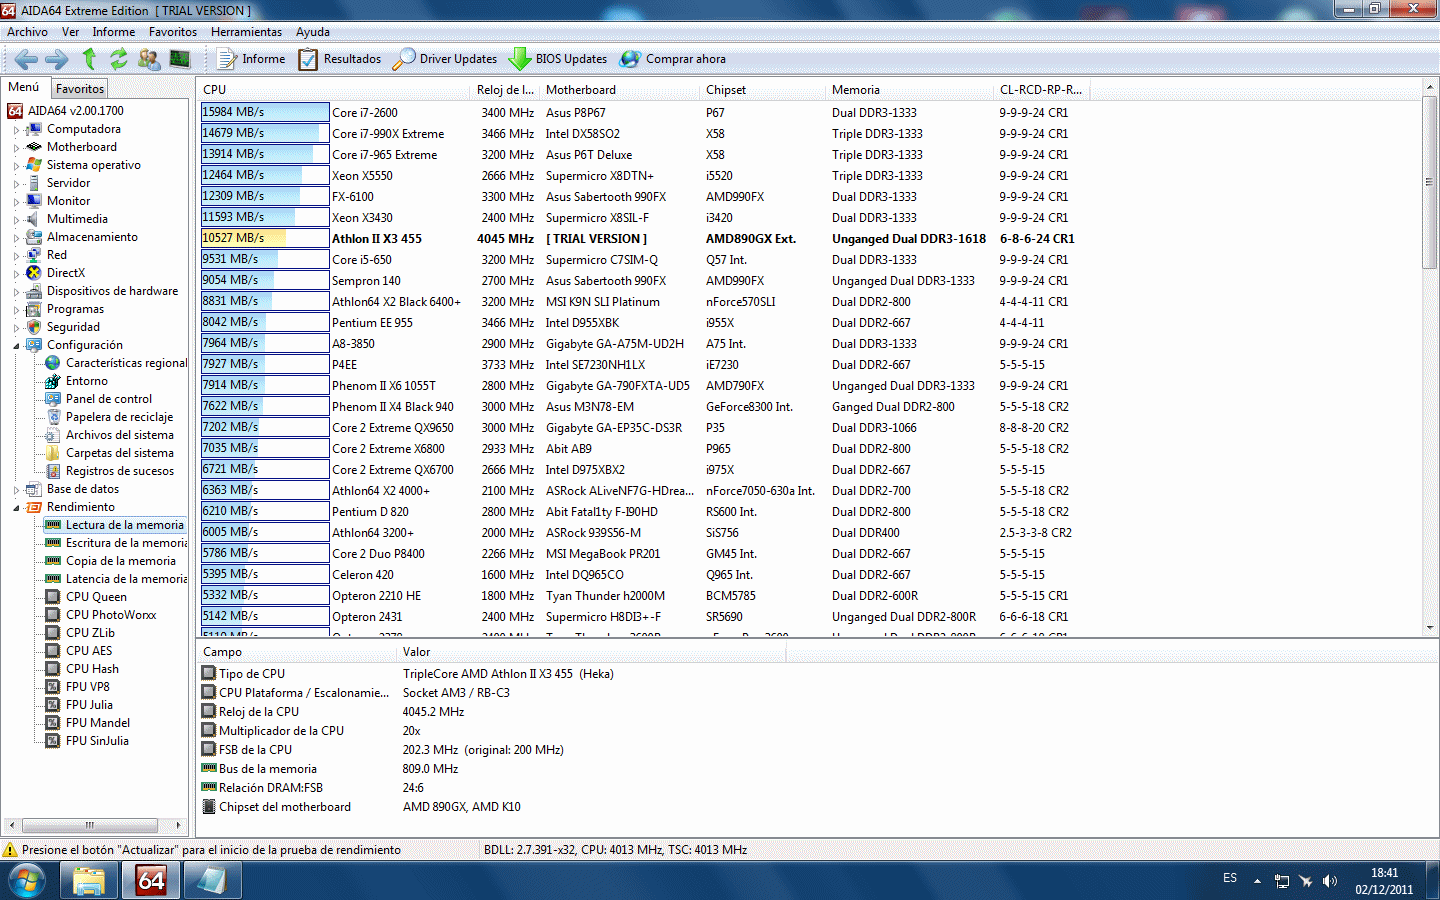Click the Comprar ahora link
The image size is (1440, 900).
pos(673,59)
